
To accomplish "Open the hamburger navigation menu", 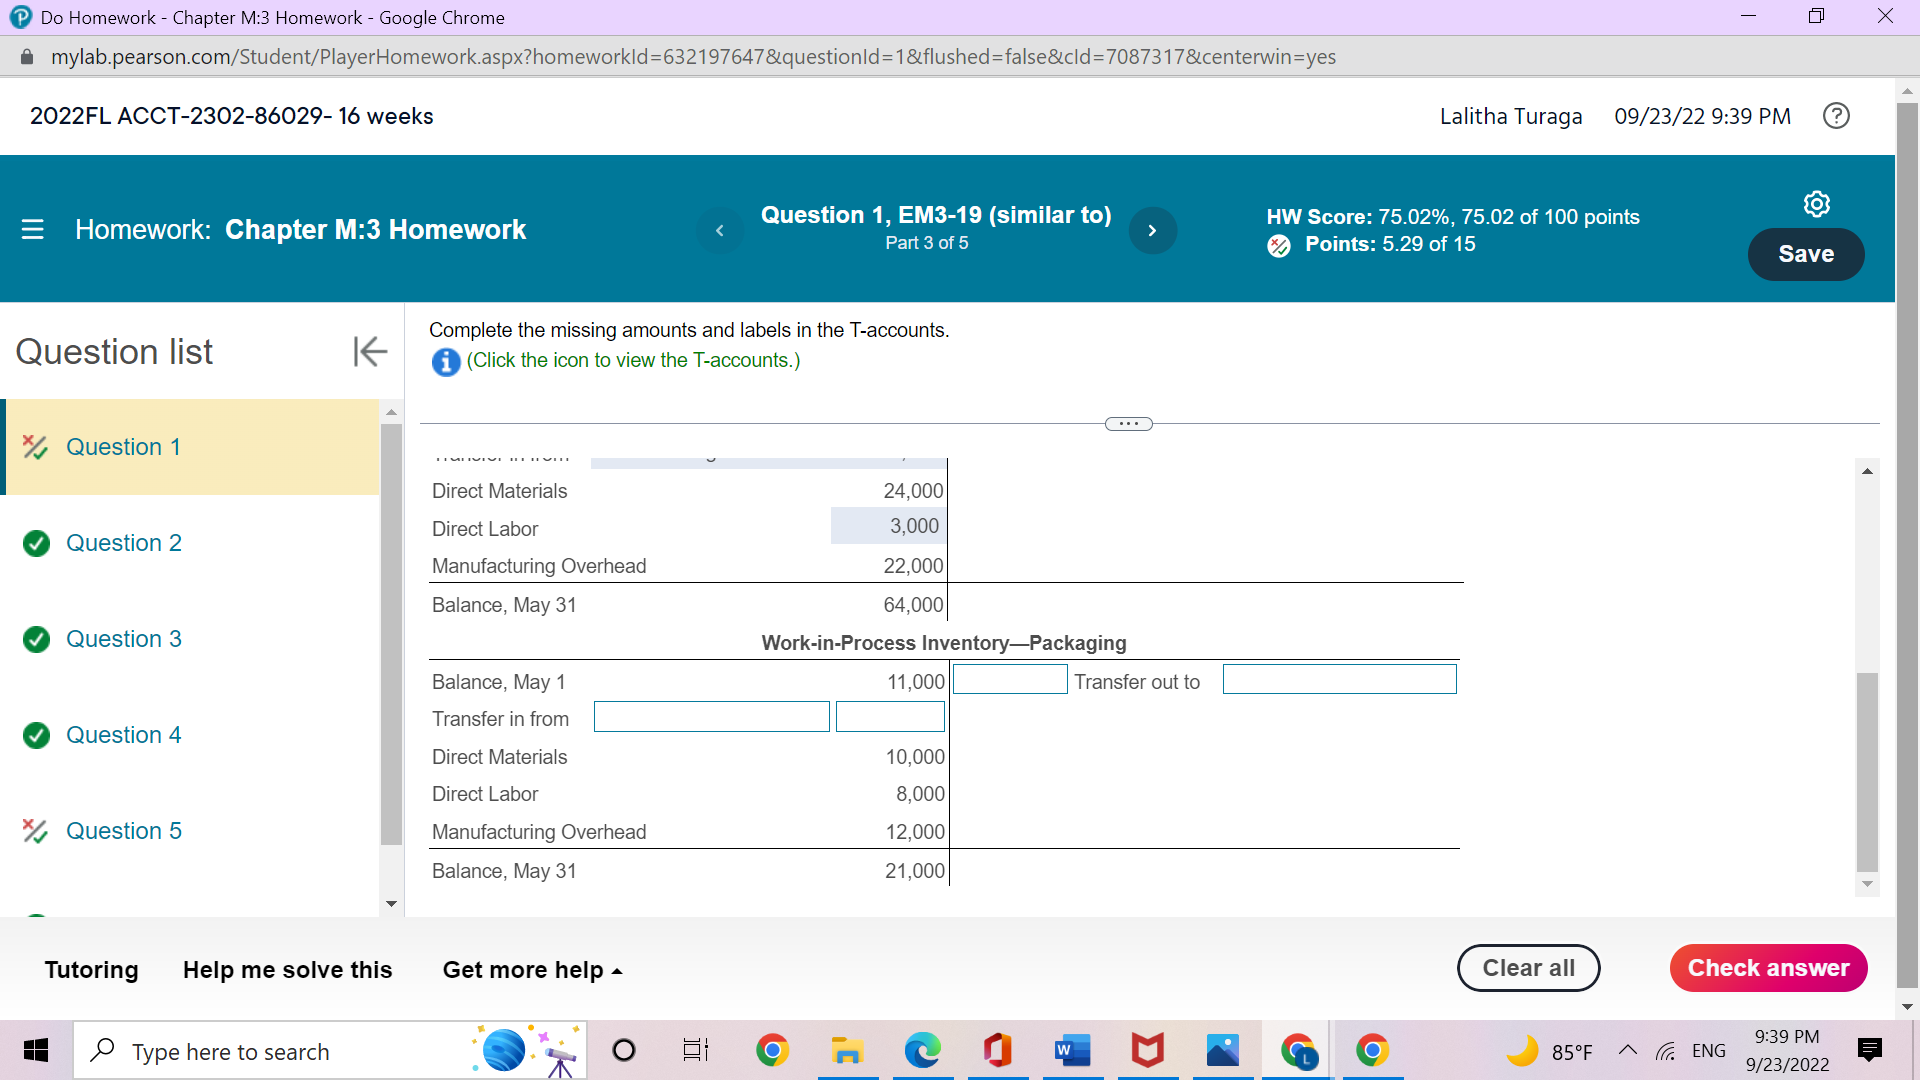I will (x=33, y=229).
